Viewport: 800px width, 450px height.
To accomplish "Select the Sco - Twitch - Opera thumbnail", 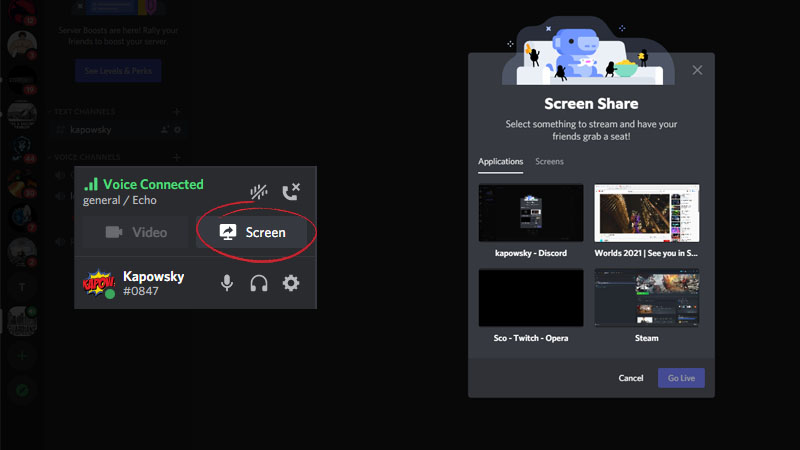I will (x=531, y=298).
